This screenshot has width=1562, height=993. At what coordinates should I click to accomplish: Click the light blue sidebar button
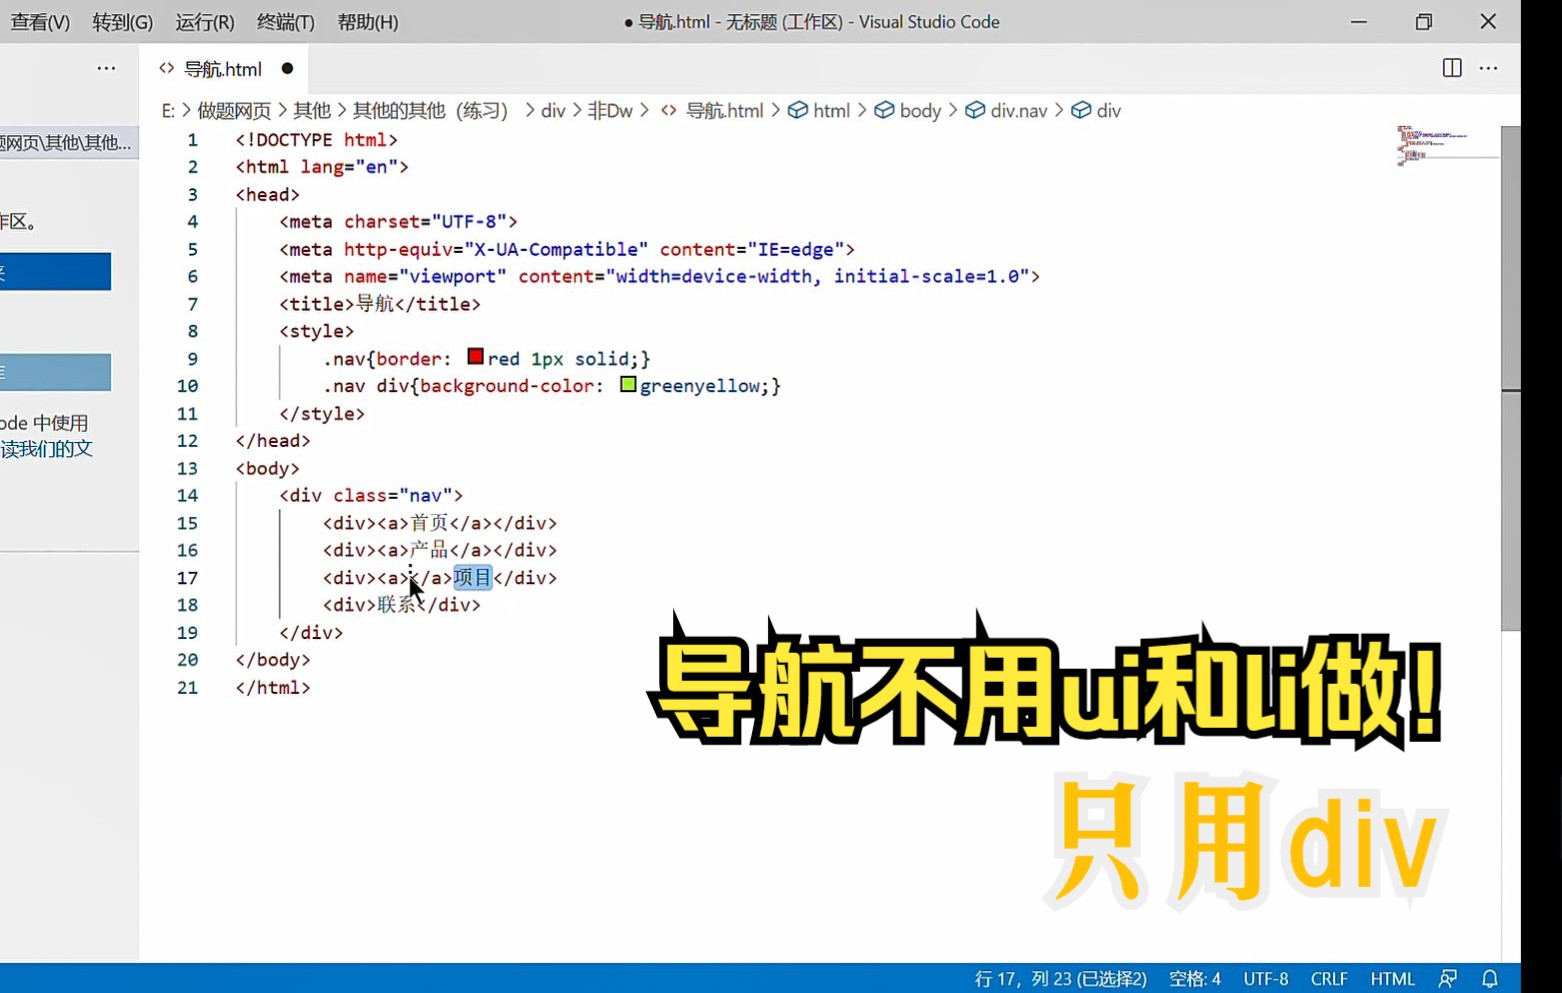(55, 372)
